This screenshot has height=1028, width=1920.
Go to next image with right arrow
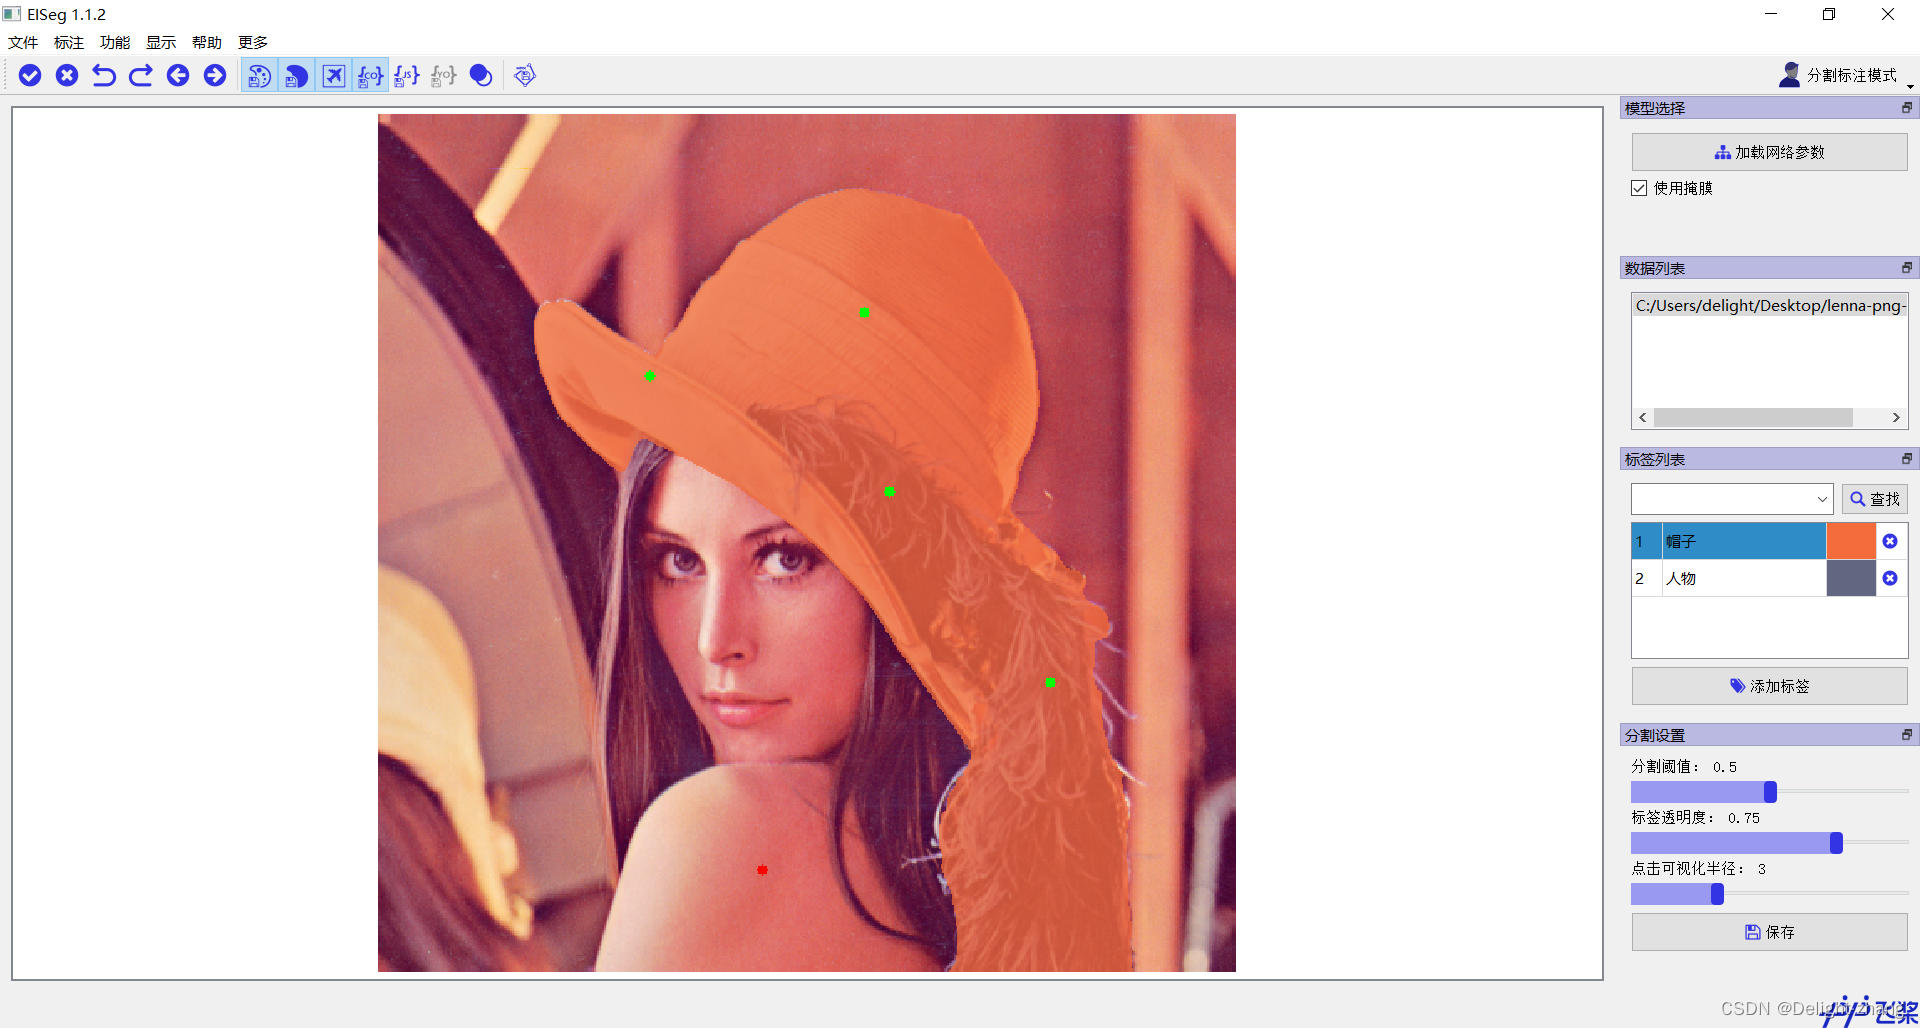click(215, 75)
